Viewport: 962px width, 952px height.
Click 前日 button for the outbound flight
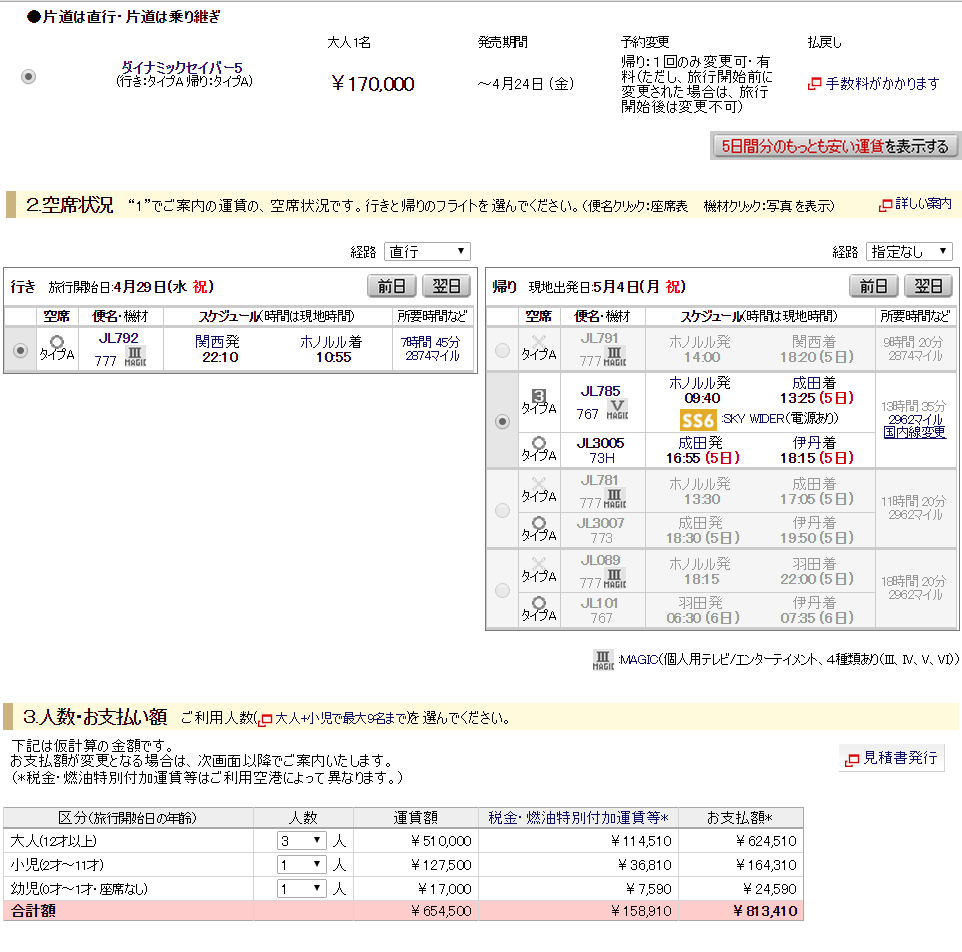(x=391, y=286)
